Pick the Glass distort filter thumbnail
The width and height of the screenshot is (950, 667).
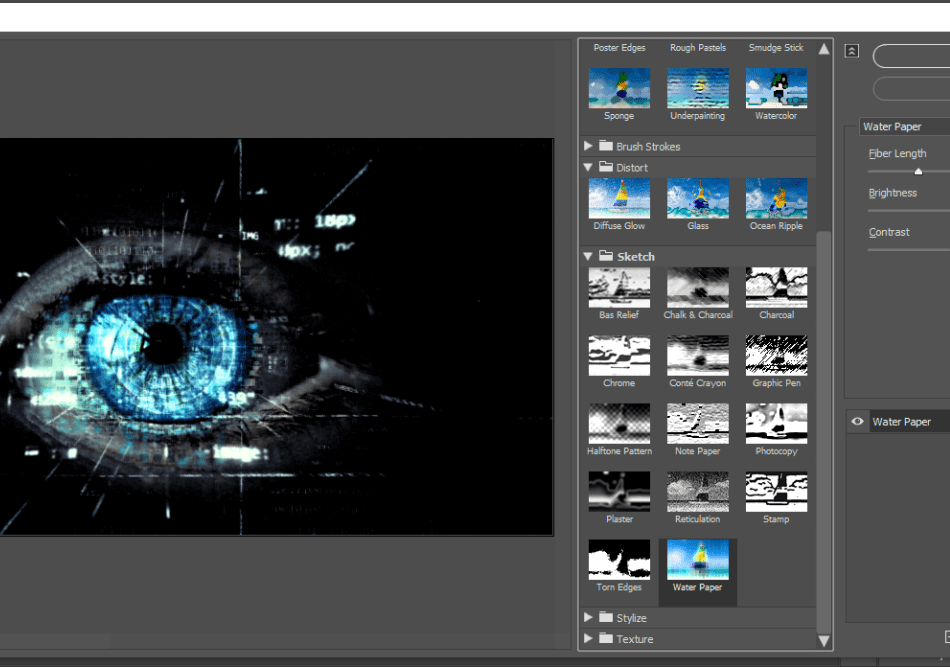click(697, 198)
